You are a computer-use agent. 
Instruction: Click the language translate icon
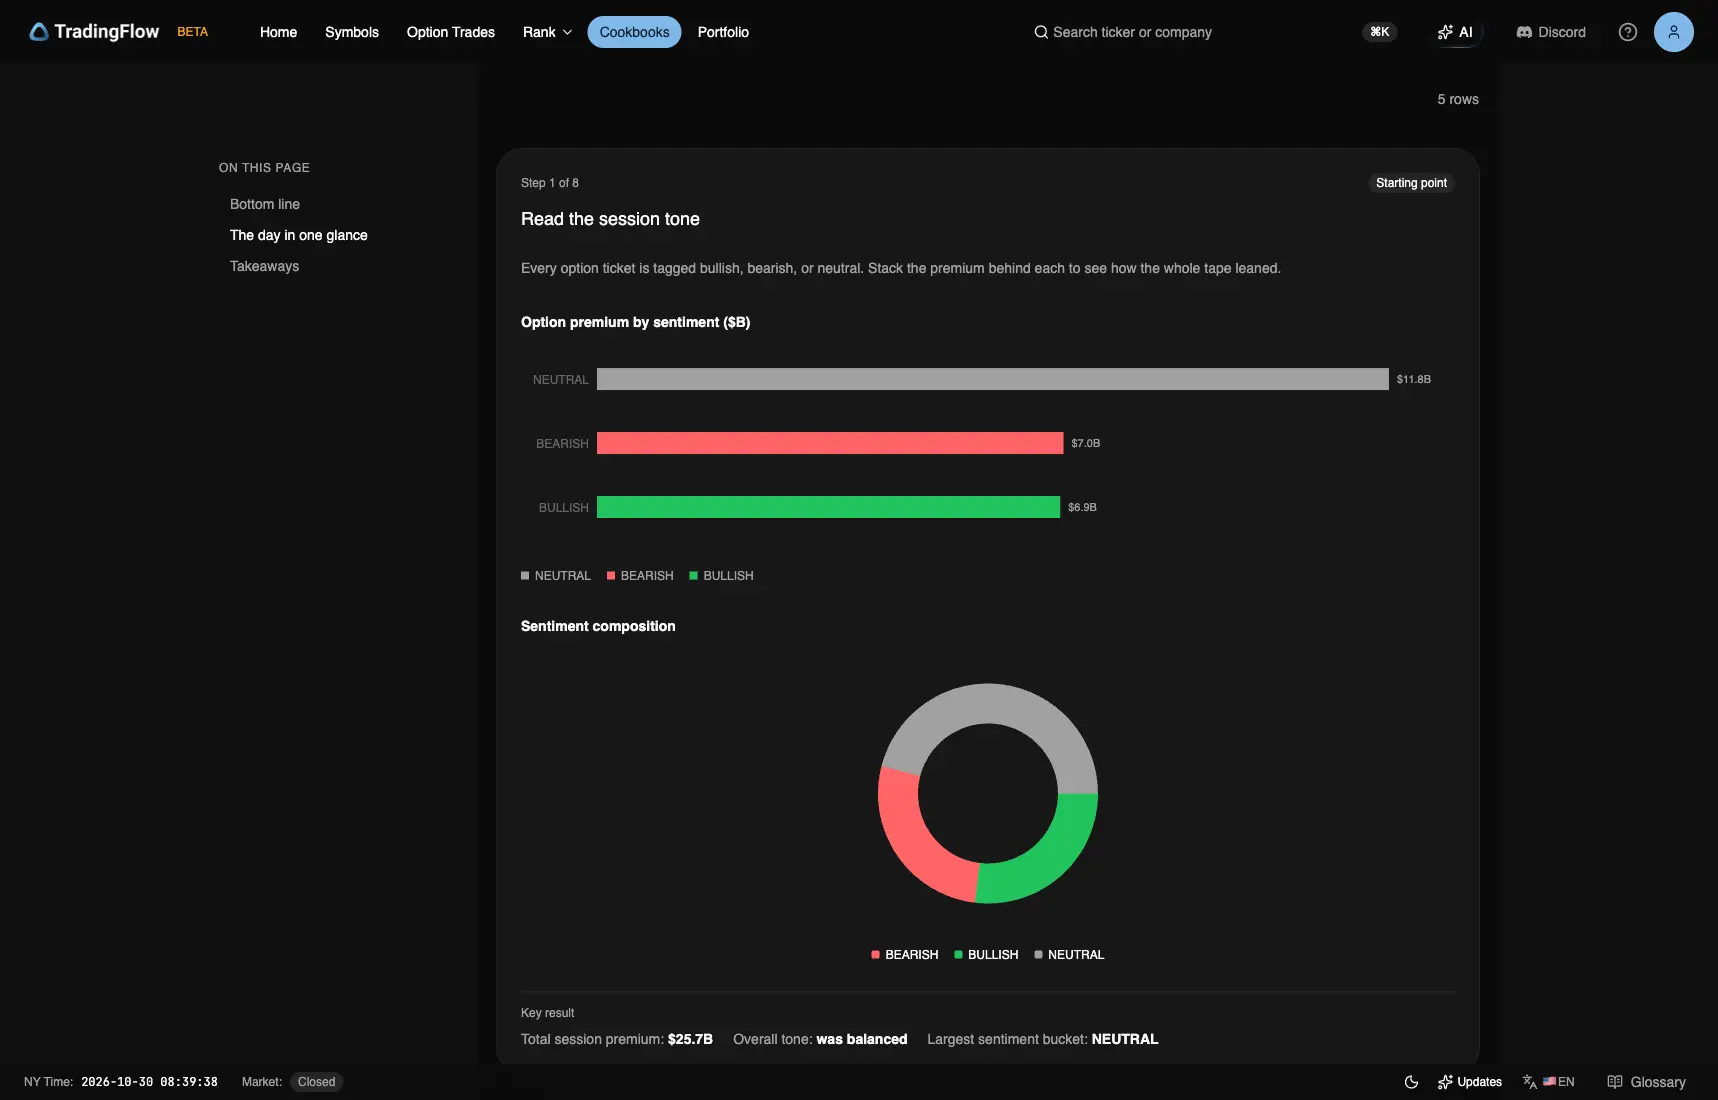[x=1529, y=1082]
